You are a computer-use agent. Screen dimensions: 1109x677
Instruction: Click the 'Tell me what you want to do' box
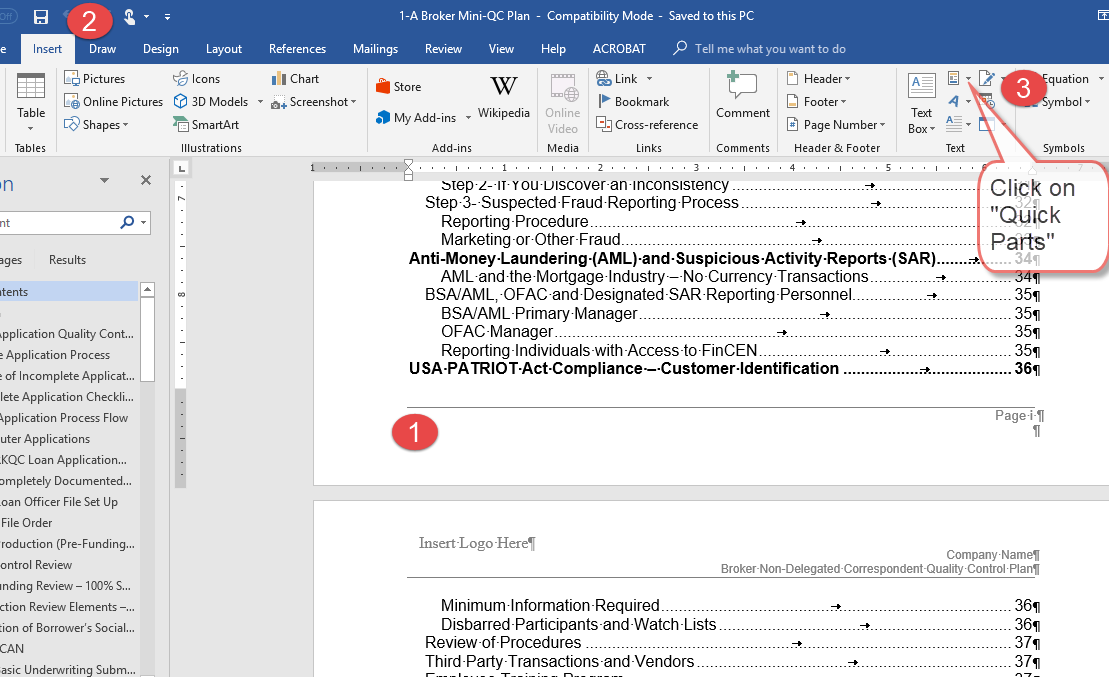pos(770,49)
